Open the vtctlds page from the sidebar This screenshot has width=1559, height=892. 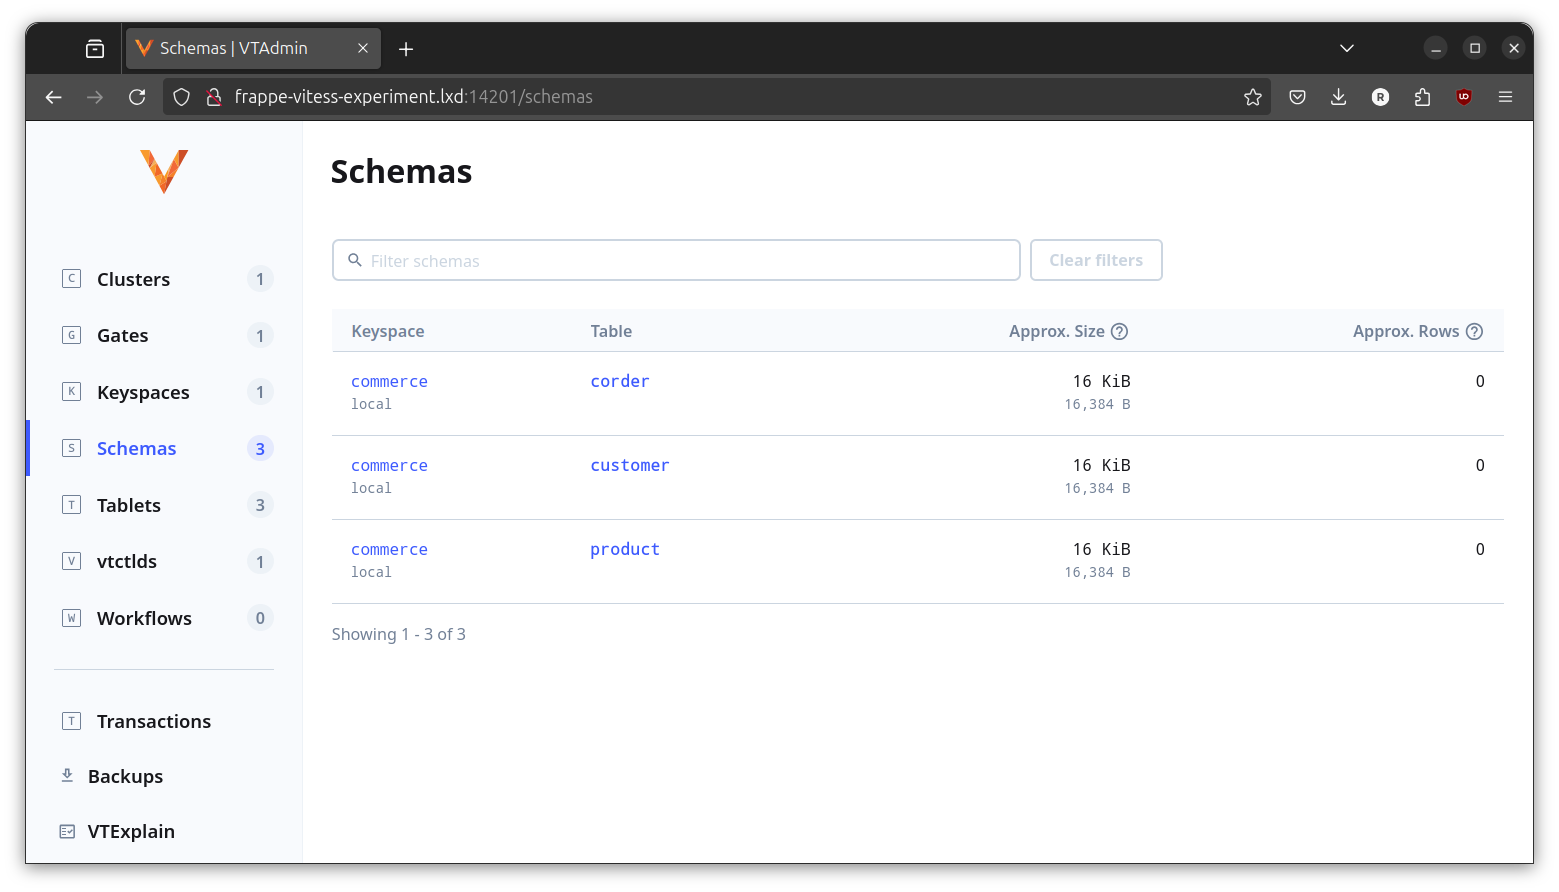point(127,561)
